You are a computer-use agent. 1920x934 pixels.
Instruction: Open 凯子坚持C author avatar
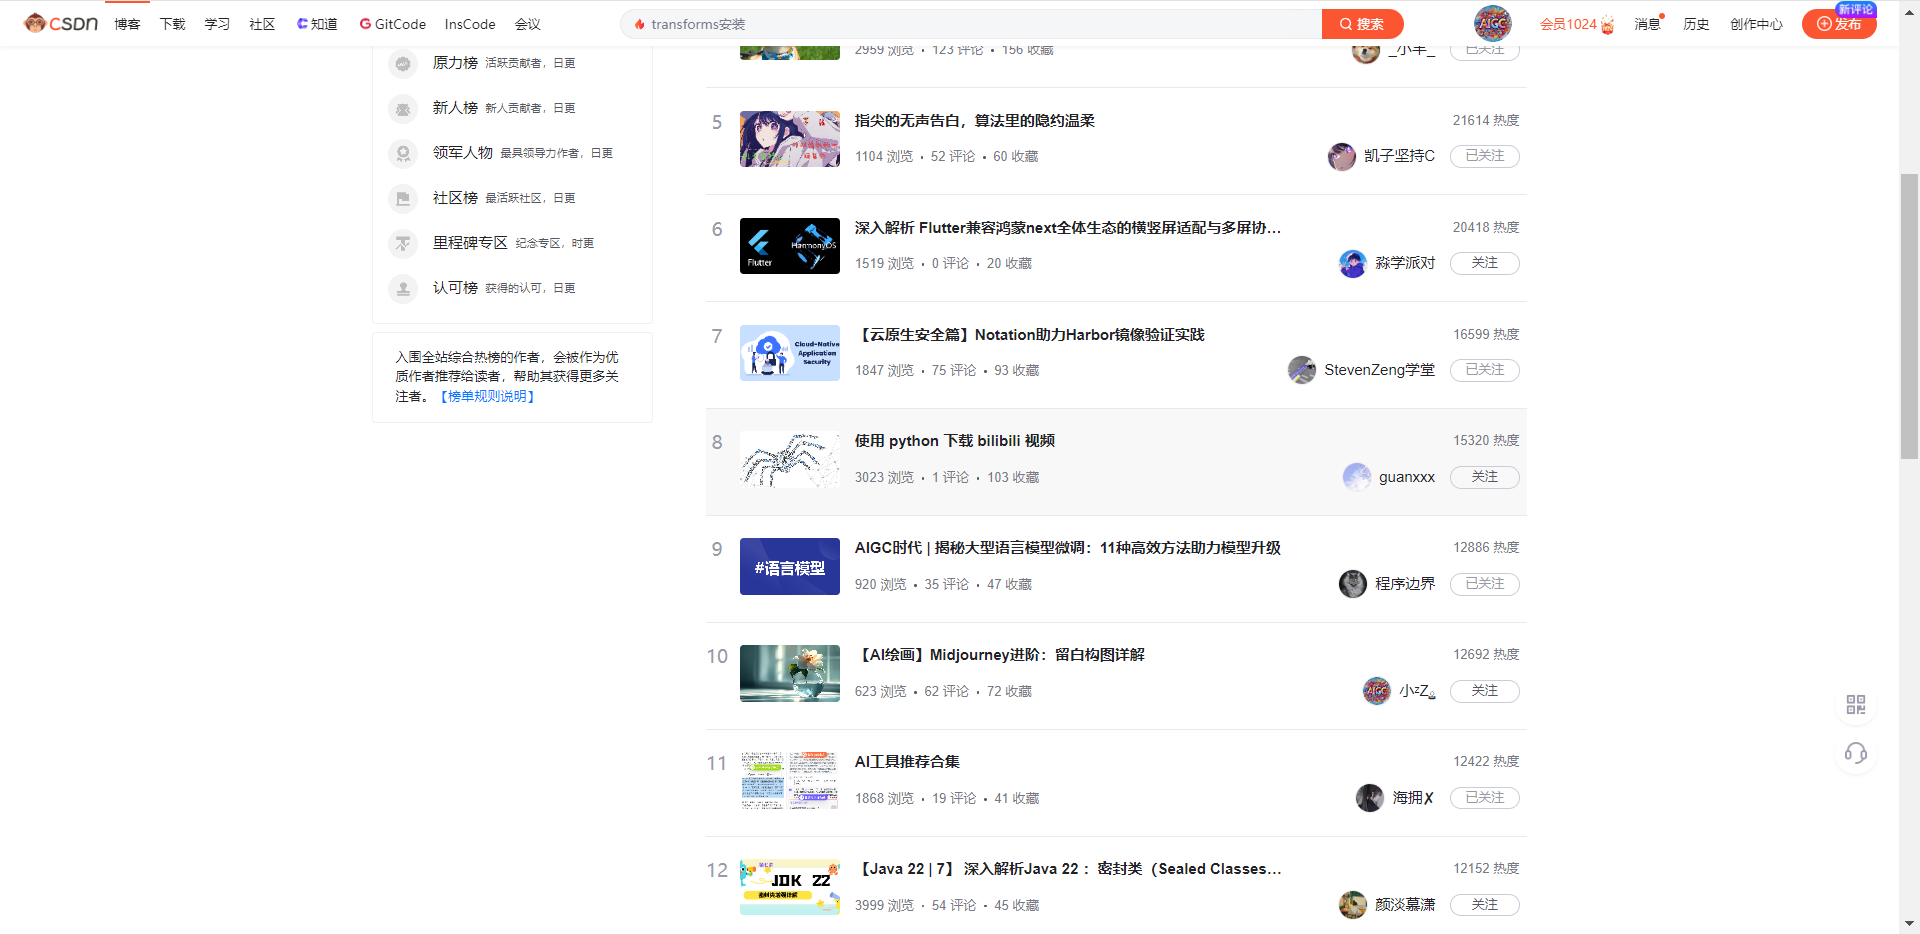click(1342, 157)
